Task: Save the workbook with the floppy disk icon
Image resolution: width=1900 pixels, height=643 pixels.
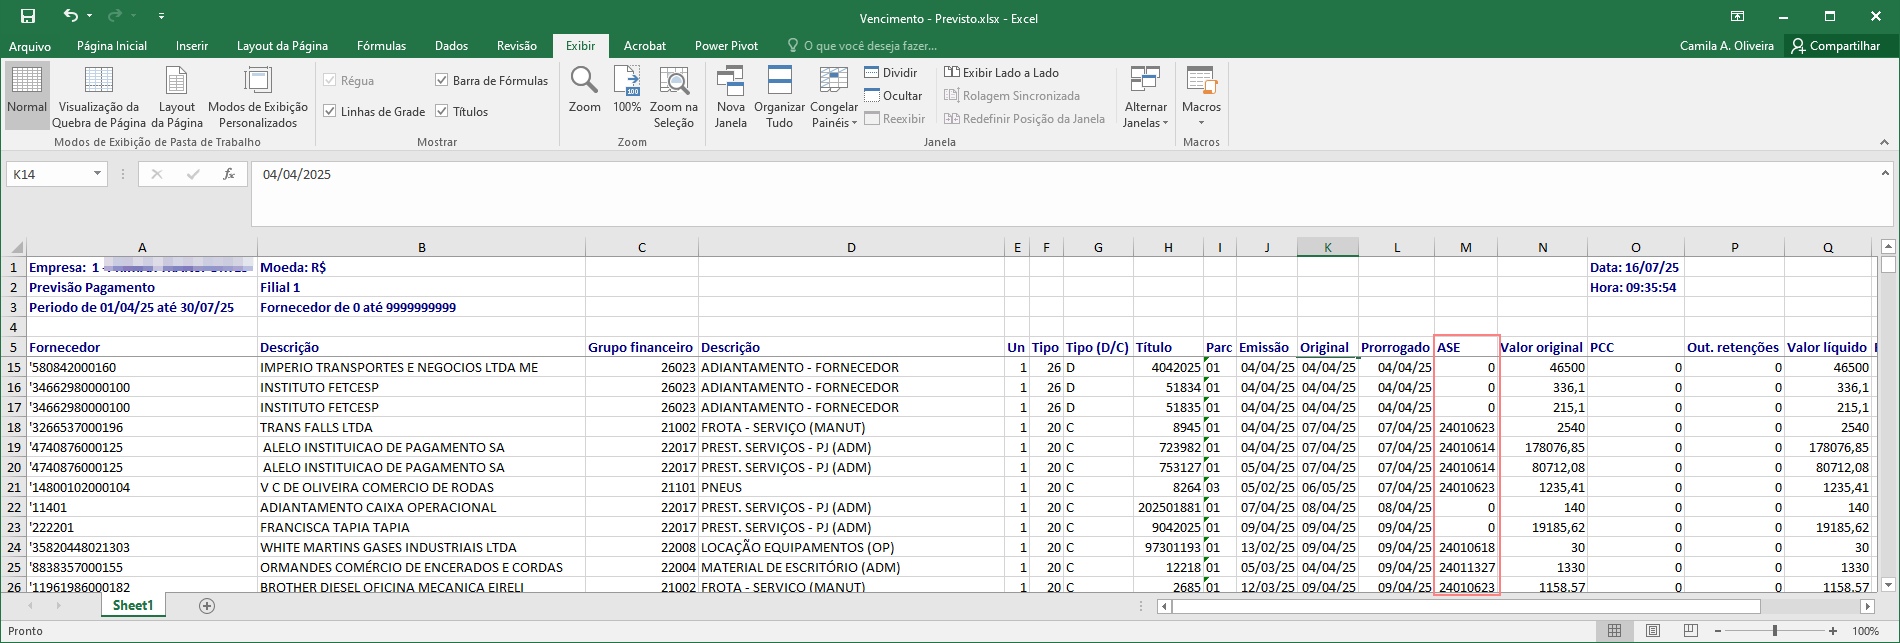Action: (28, 16)
